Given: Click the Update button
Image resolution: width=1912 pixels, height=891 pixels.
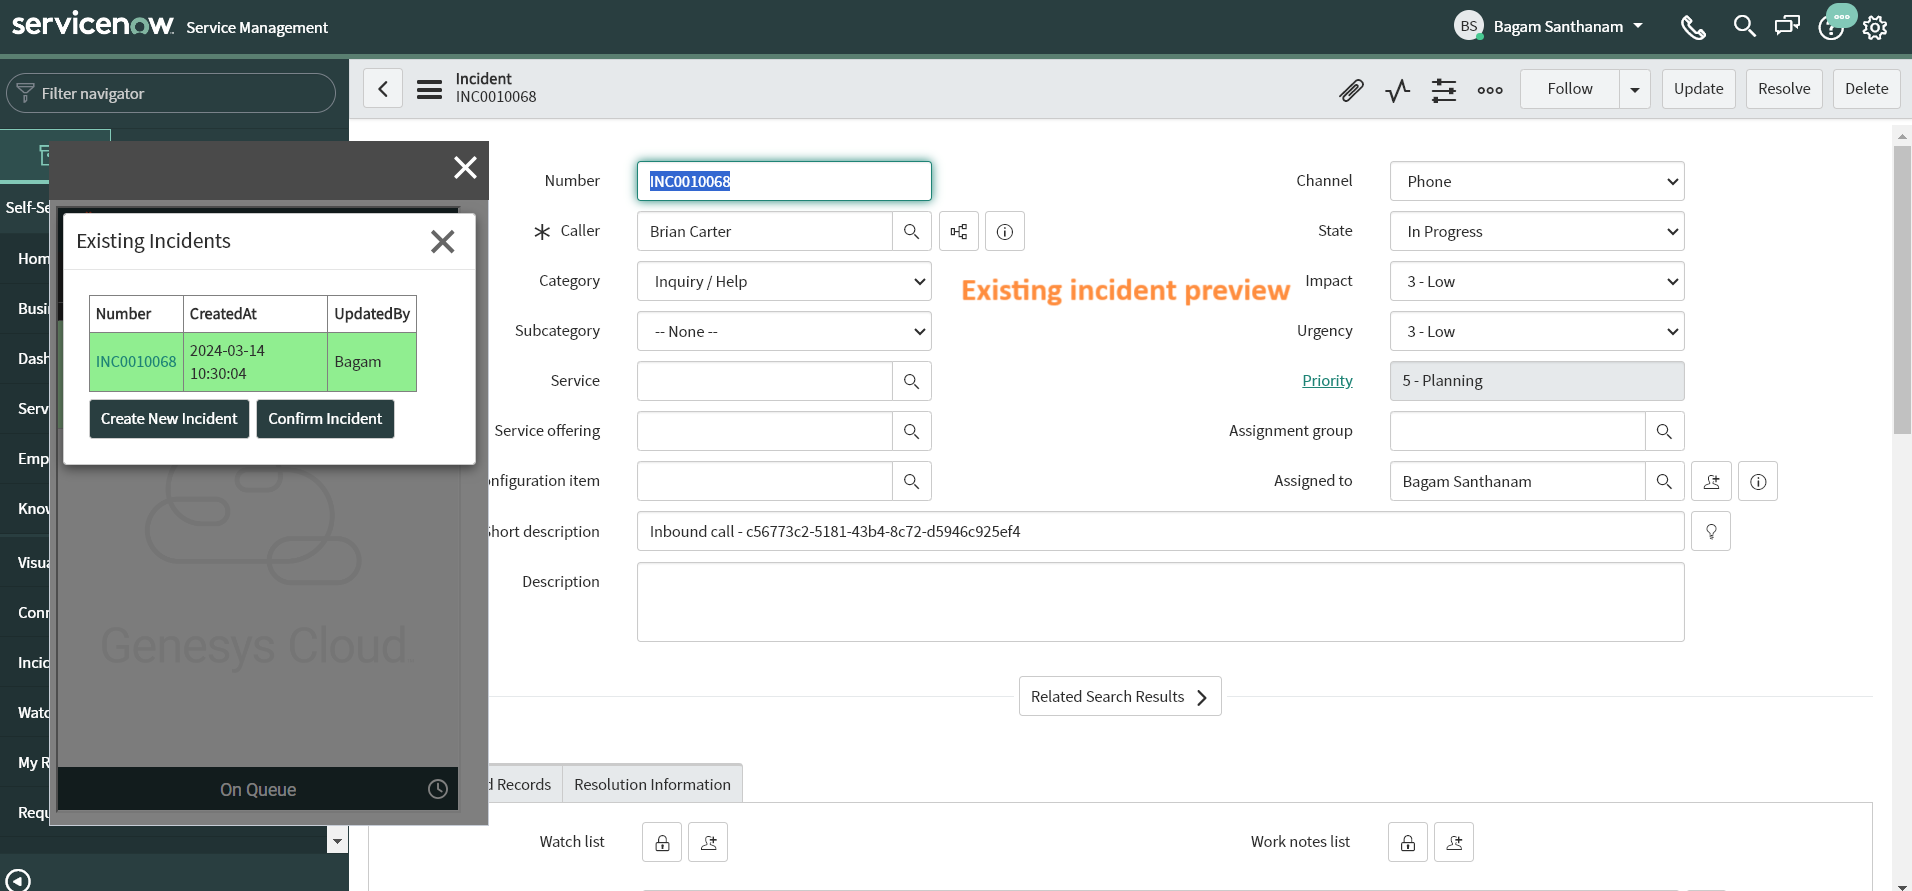Looking at the screenshot, I should [x=1698, y=89].
